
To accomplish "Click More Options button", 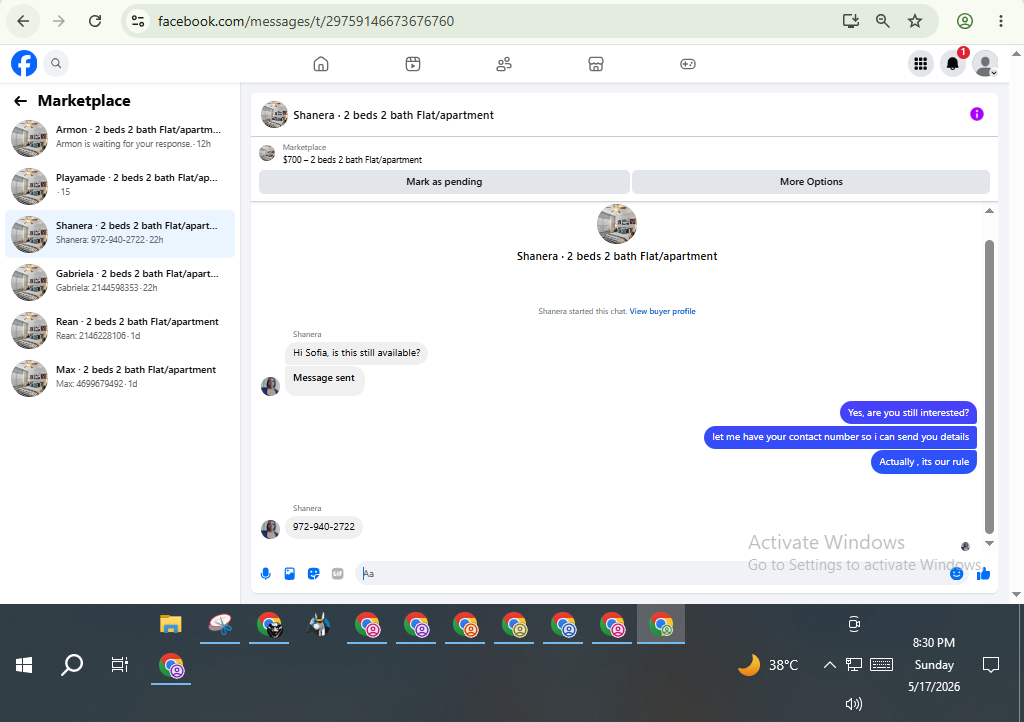I will click(x=811, y=181).
